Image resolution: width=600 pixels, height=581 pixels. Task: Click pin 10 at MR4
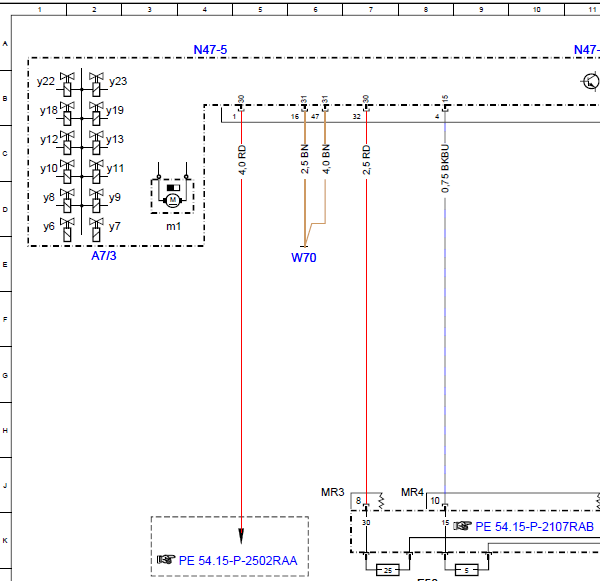click(435, 500)
